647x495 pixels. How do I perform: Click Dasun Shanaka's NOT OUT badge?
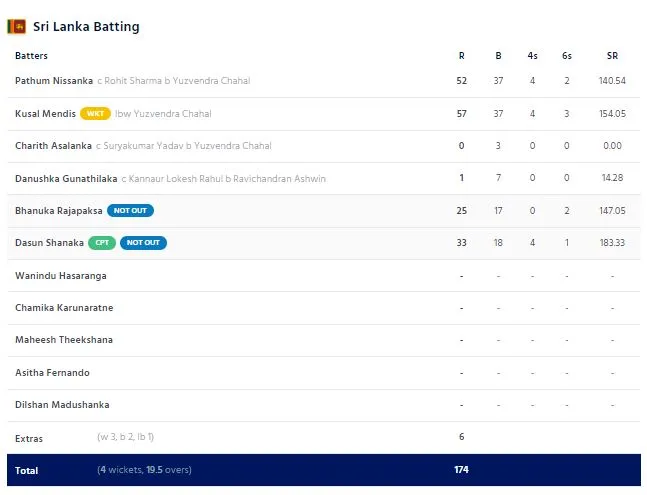click(x=143, y=243)
